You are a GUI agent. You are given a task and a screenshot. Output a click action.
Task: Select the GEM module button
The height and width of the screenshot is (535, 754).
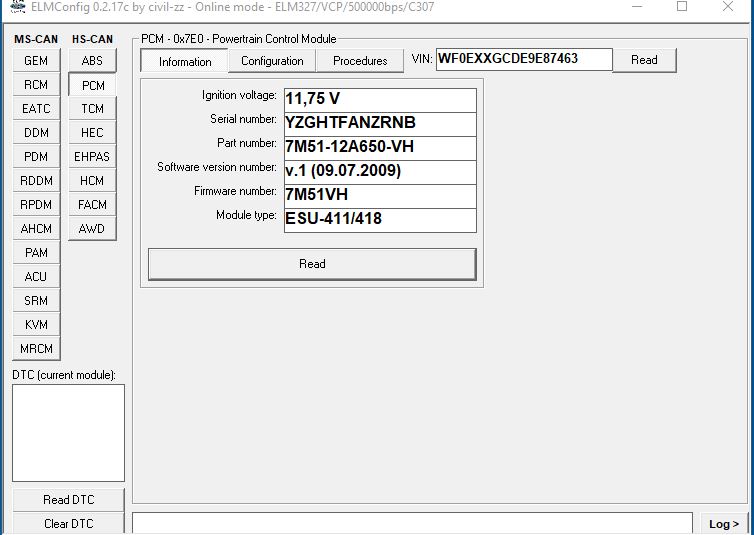tap(36, 61)
